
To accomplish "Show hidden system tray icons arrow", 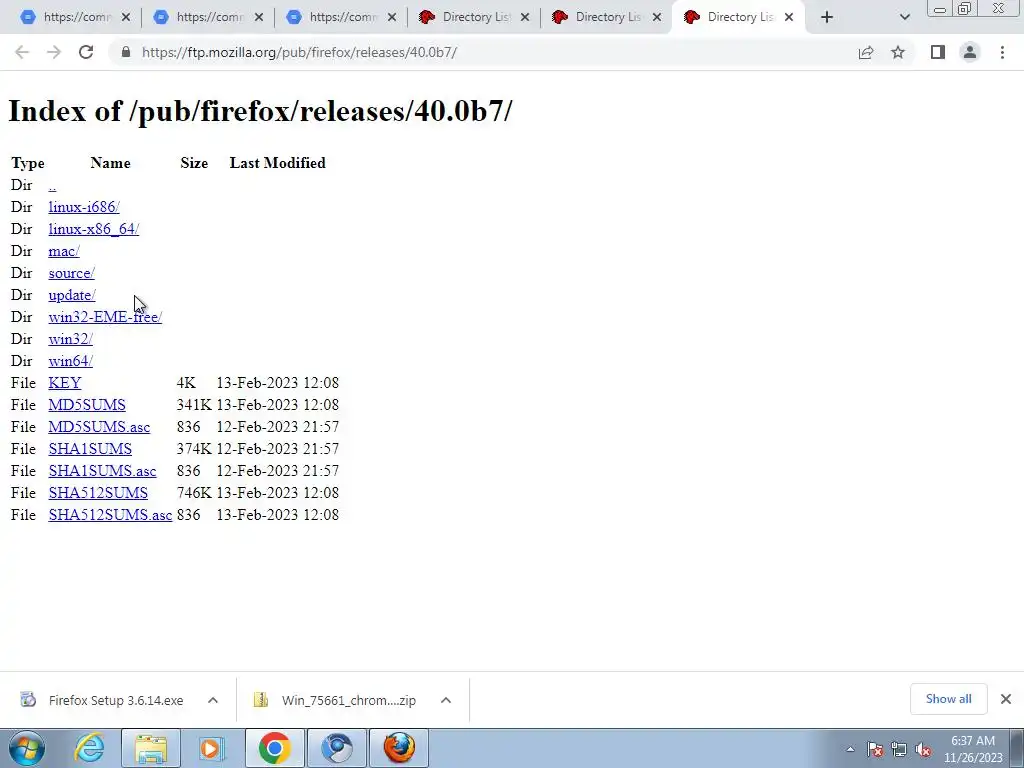I will click(850, 749).
